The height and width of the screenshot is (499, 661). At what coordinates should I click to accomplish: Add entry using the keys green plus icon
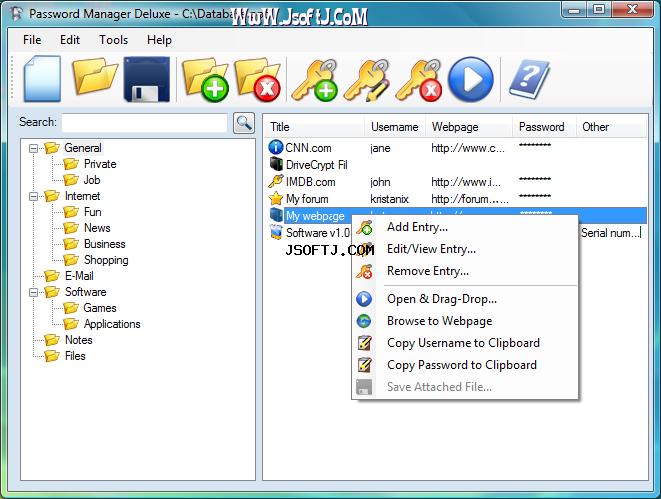315,80
